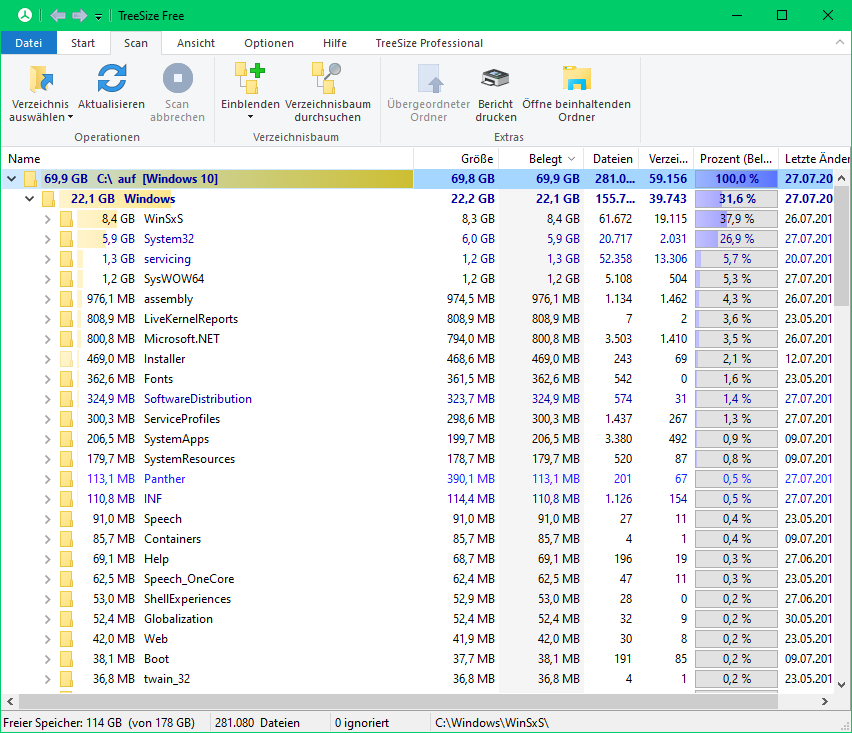This screenshot has height=733, width=852.
Task: Expand the WinSxS folder
Action: click(47, 219)
